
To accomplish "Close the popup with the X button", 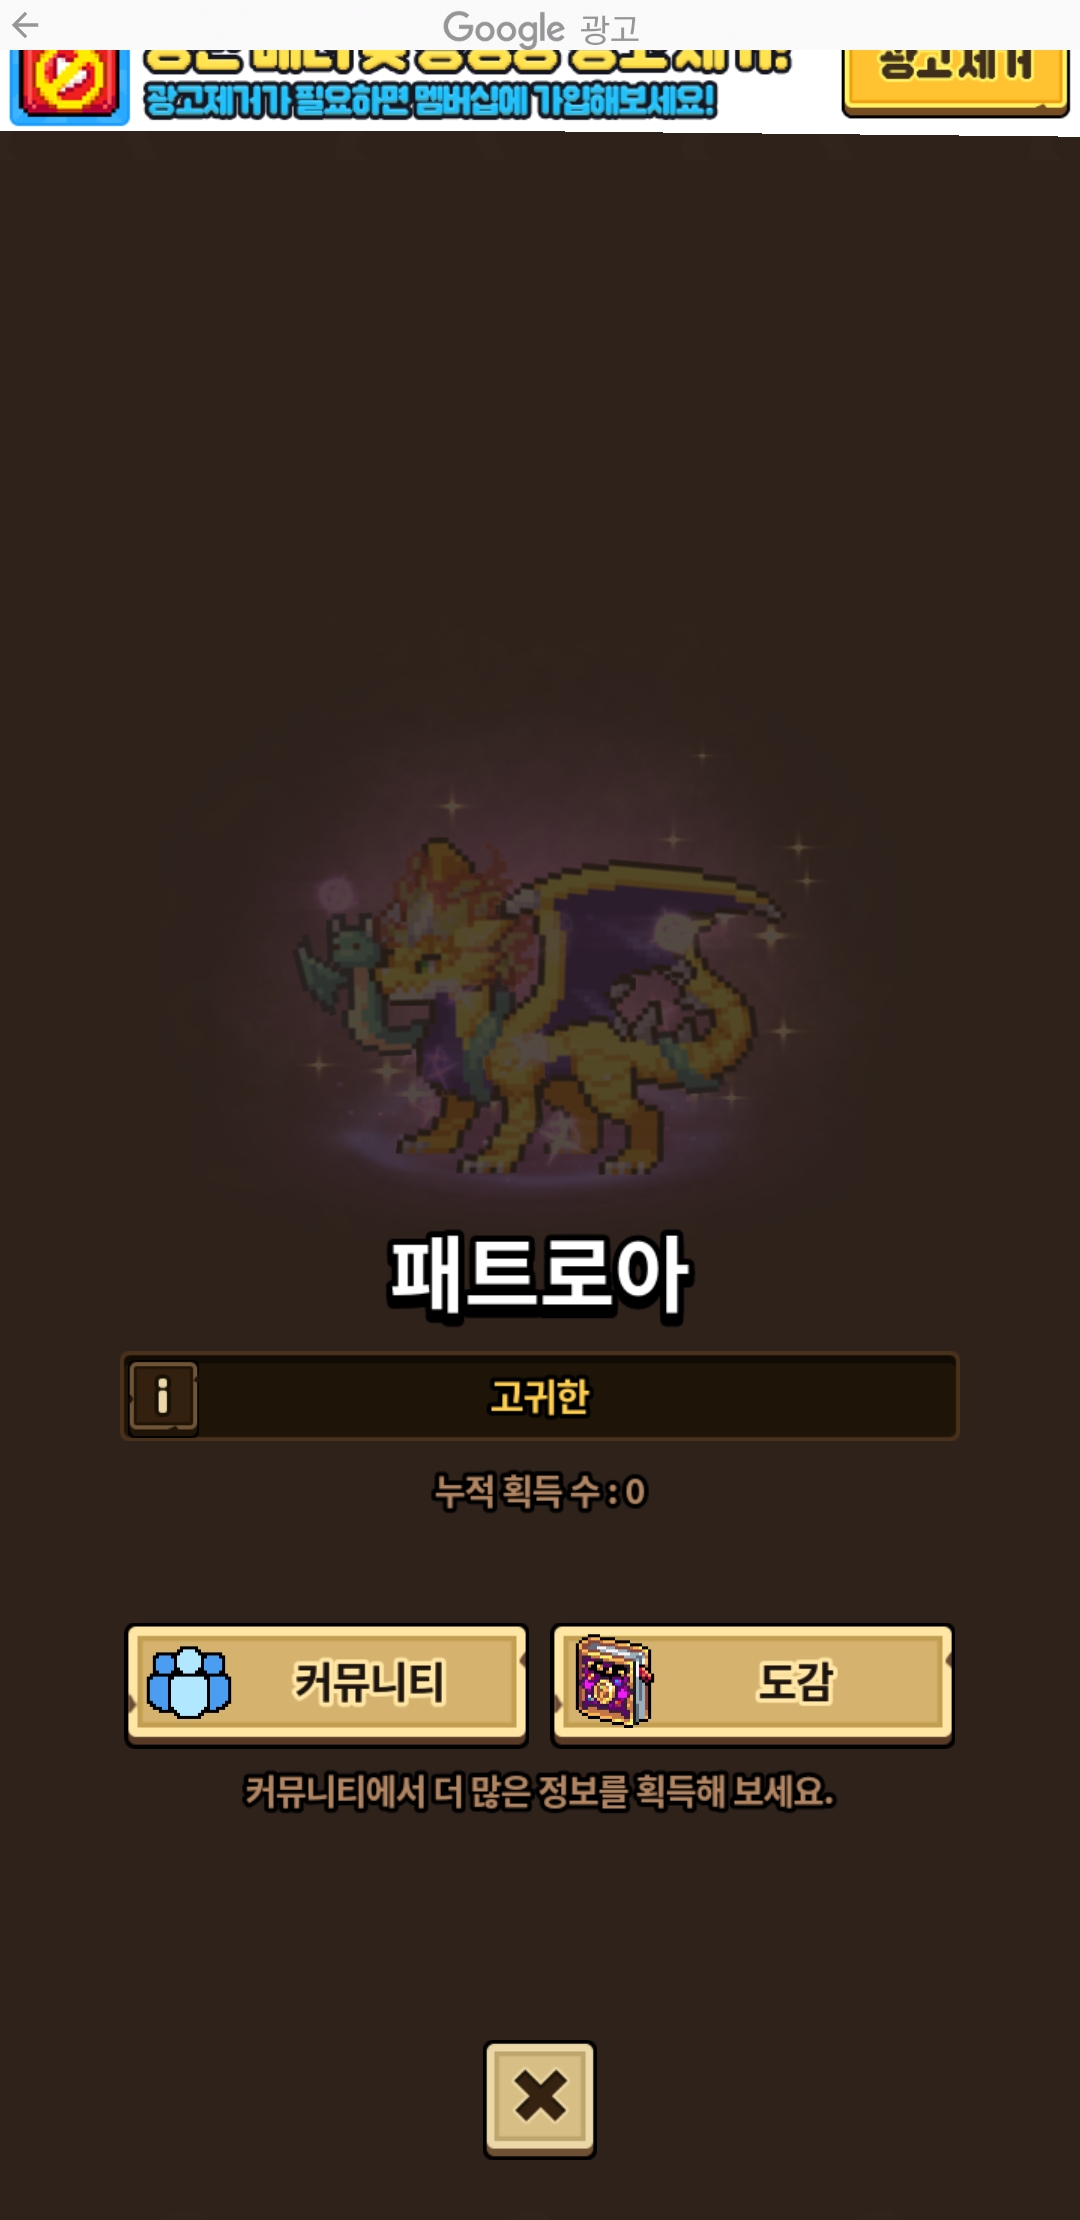I will 540,2099.
